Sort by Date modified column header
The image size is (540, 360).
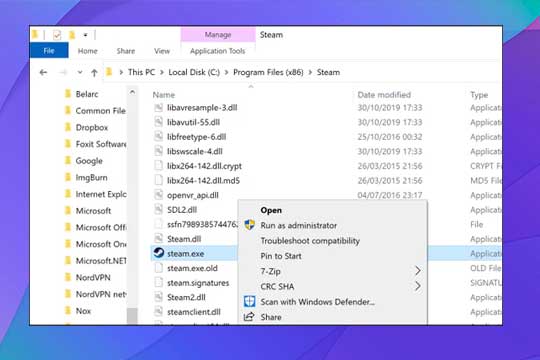[x=384, y=95]
